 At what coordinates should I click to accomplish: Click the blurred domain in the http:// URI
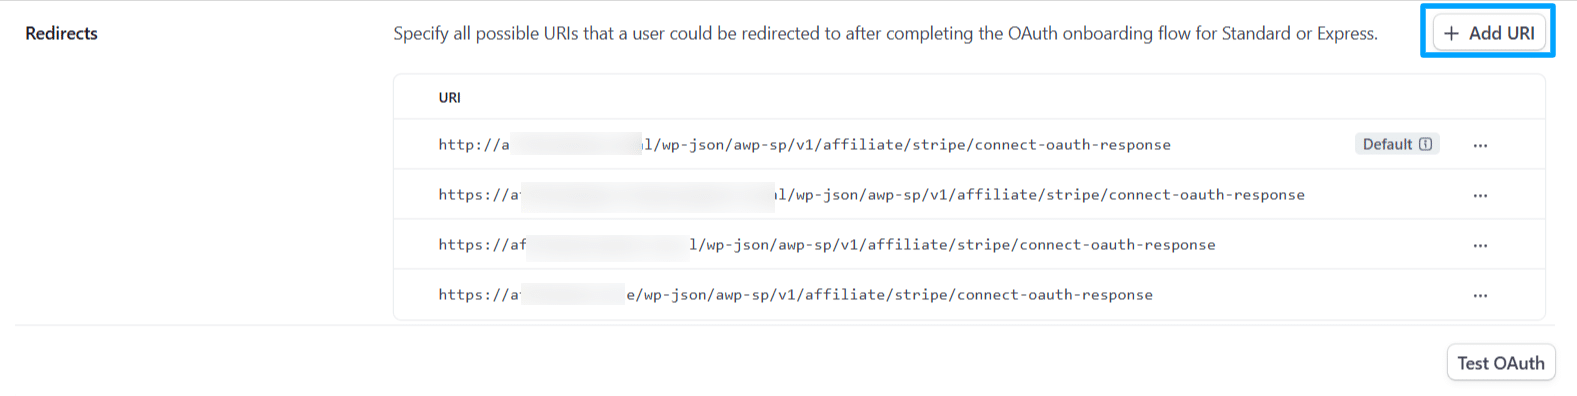(x=576, y=144)
